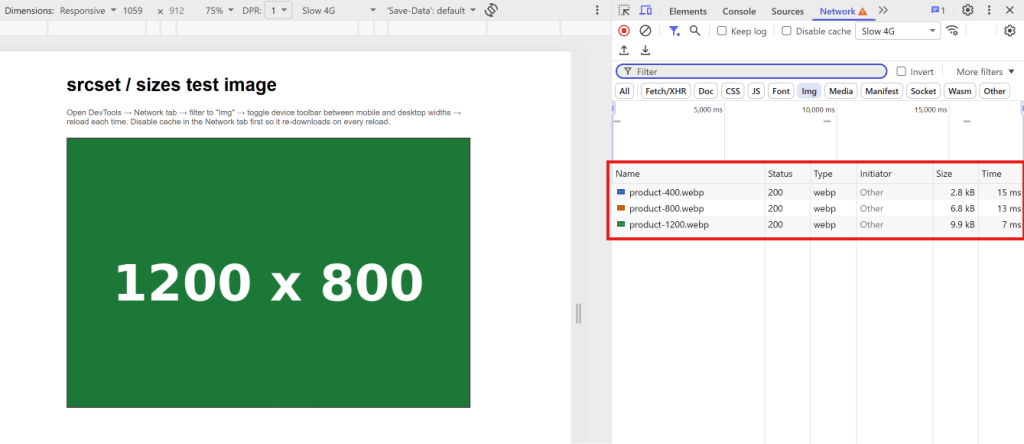Click the blue product-400.webp file icon

pos(621,192)
